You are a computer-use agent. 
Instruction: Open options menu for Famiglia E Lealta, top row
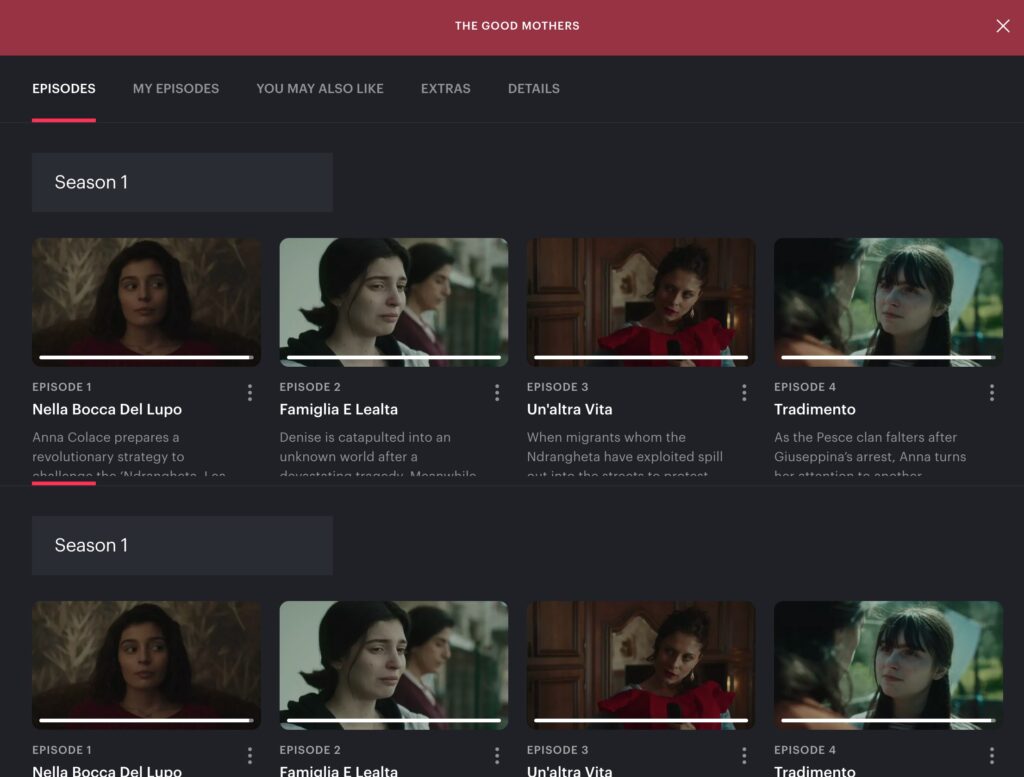(x=497, y=392)
